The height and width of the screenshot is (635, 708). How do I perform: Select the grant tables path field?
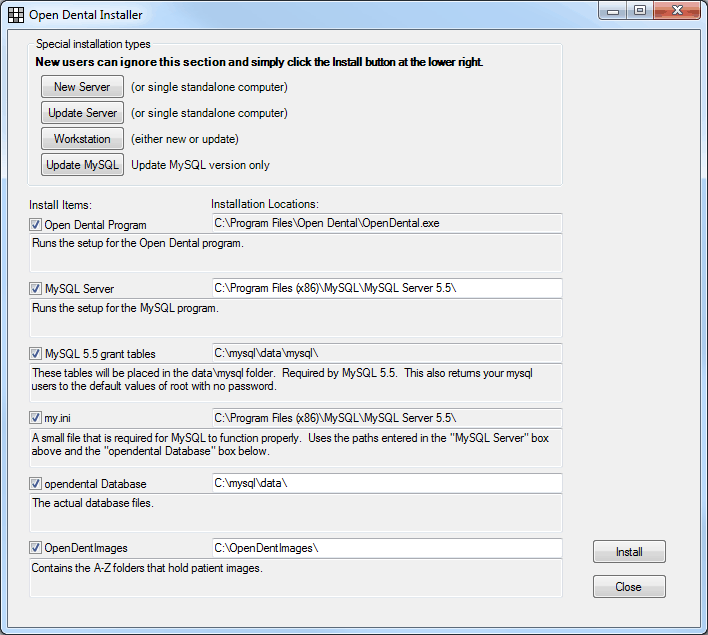pos(387,353)
